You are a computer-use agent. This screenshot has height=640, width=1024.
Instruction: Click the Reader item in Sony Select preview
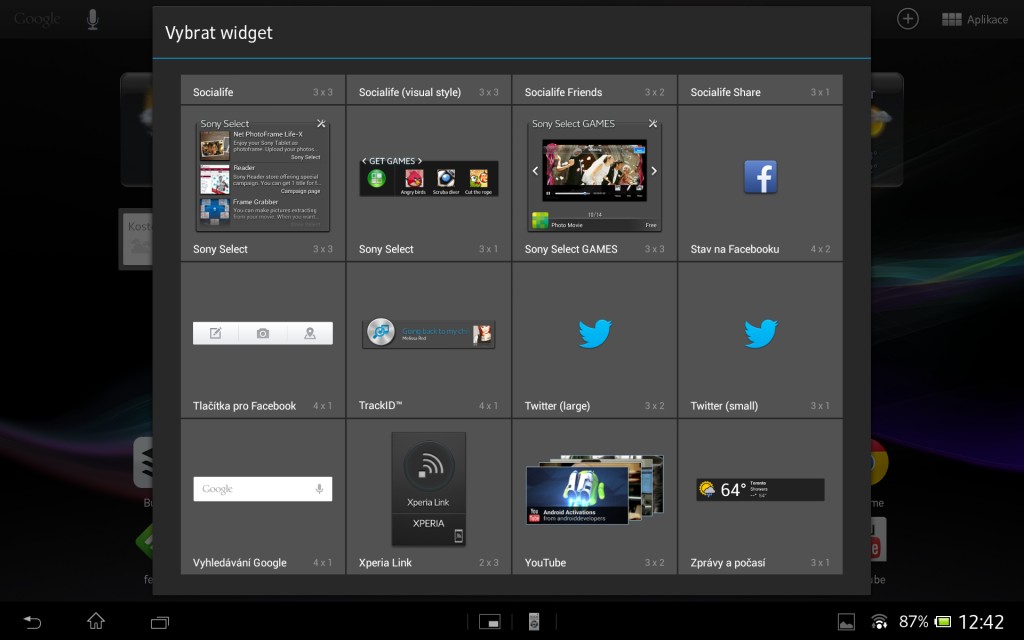point(261,179)
